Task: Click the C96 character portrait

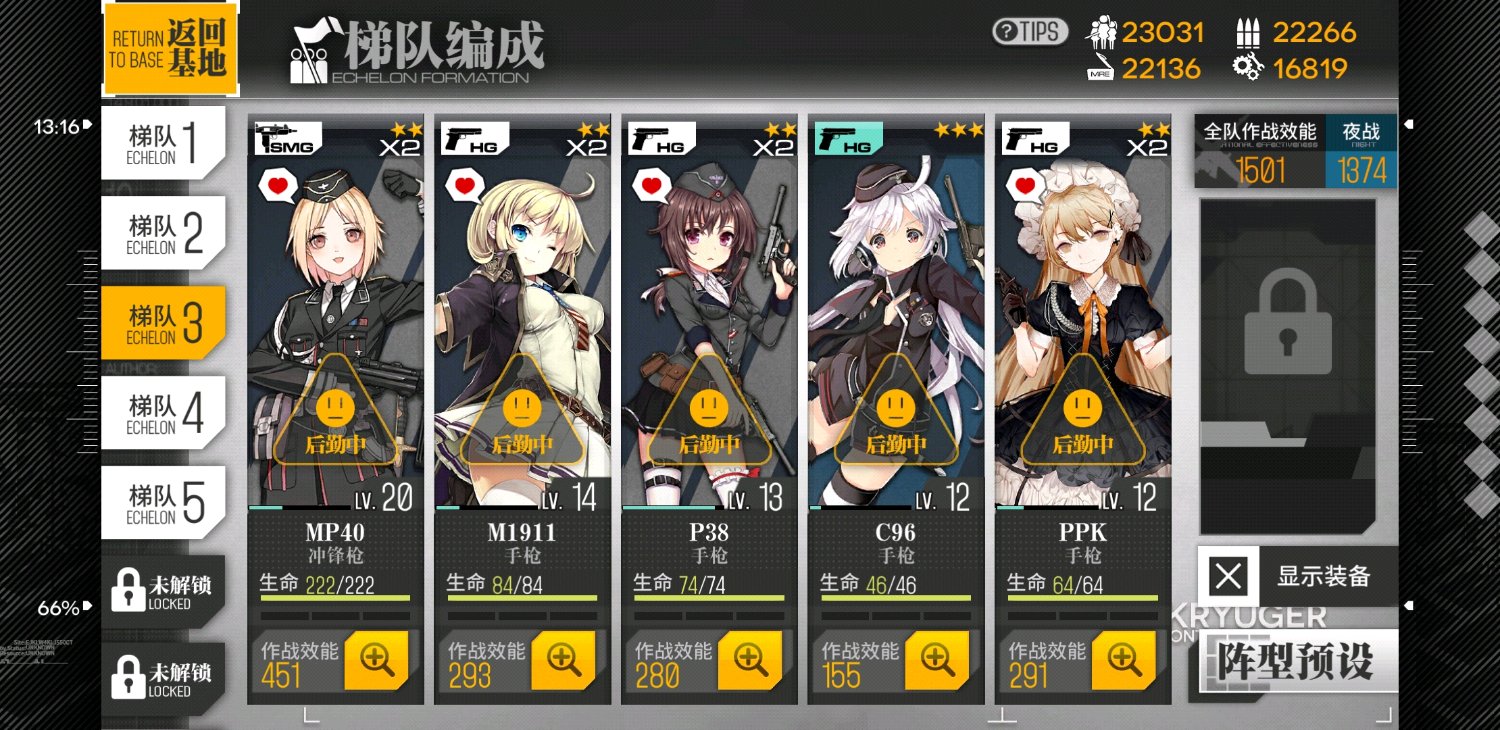Action: [896, 310]
